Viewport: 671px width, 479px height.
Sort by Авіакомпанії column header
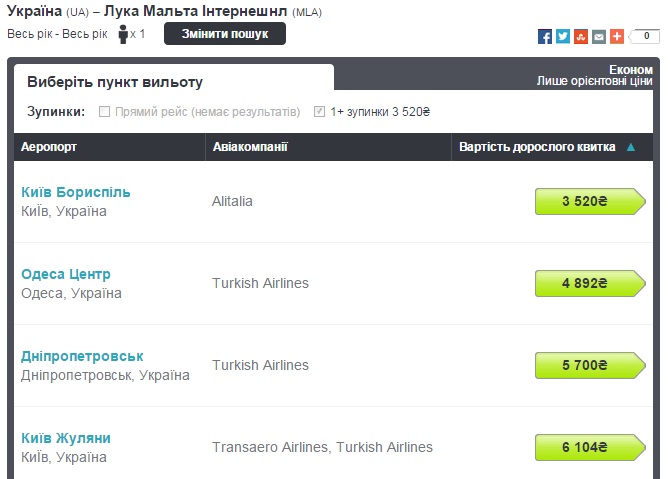(250, 147)
